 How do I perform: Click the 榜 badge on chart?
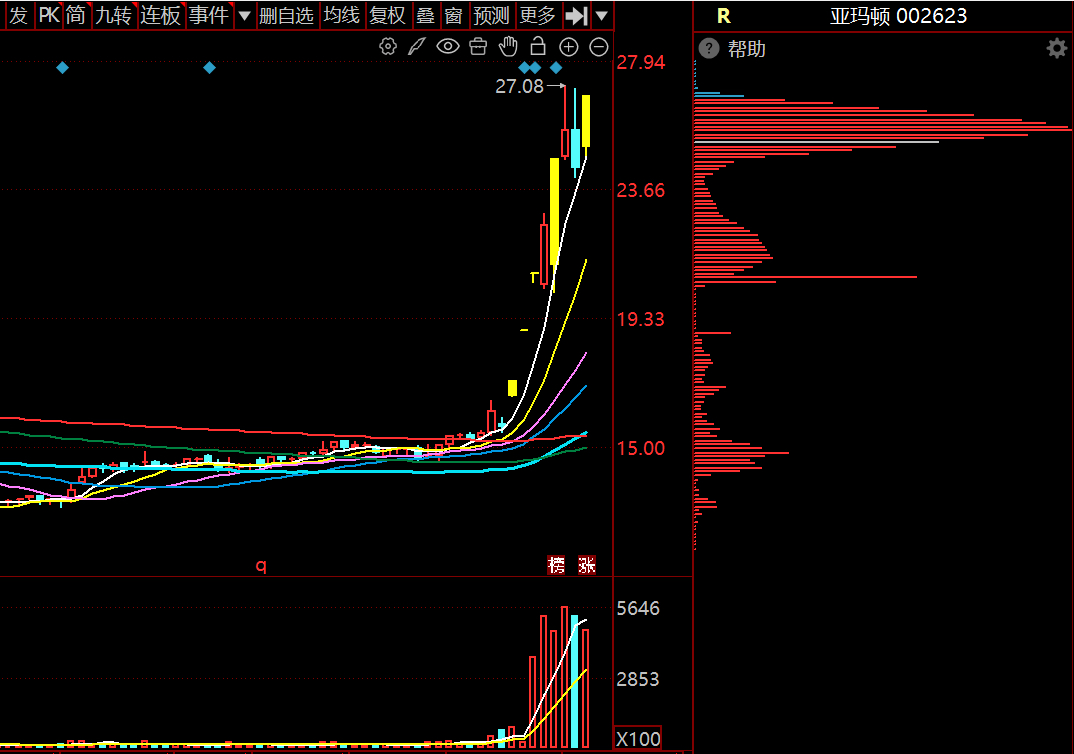(556, 565)
